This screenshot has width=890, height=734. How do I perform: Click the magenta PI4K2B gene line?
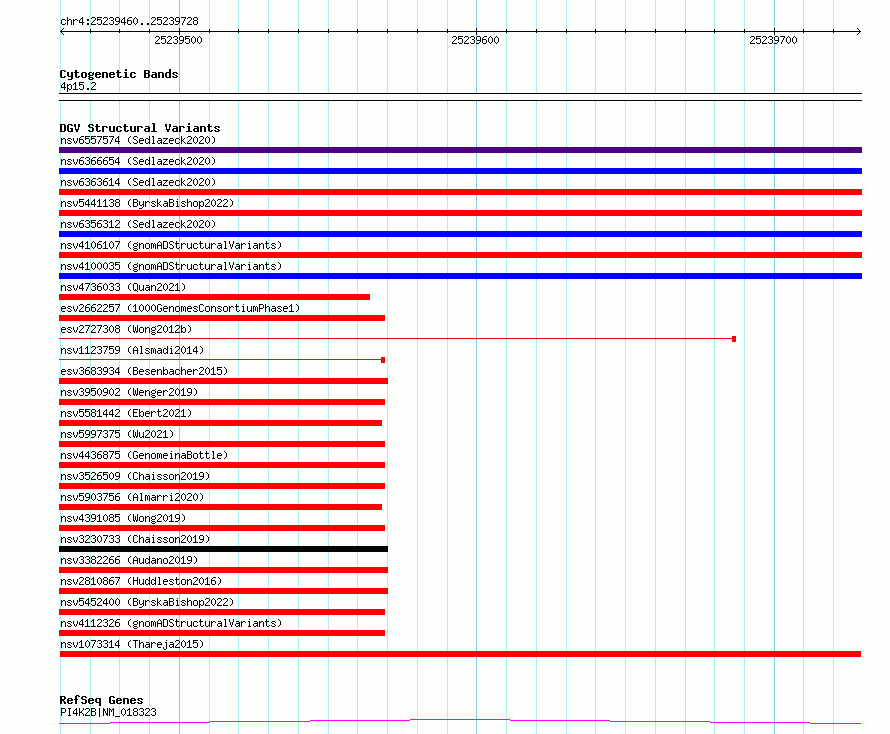click(460, 722)
